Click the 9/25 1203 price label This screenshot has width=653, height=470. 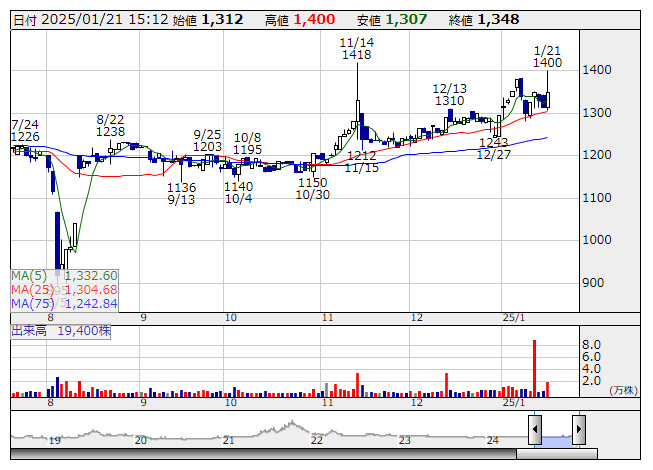tap(207, 141)
